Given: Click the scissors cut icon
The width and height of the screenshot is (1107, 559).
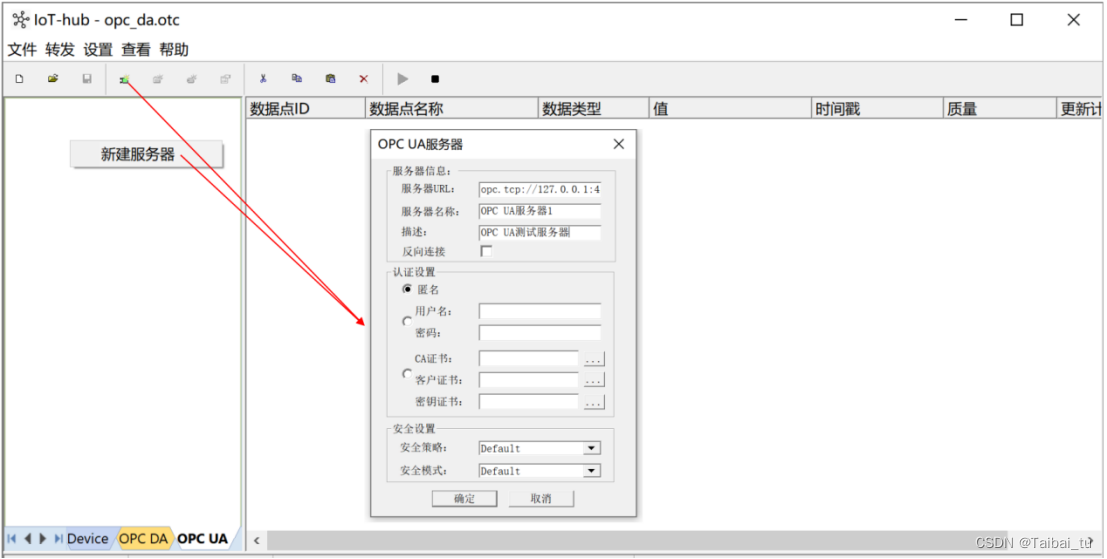Looking at the screenshot, I should [263, 79].
